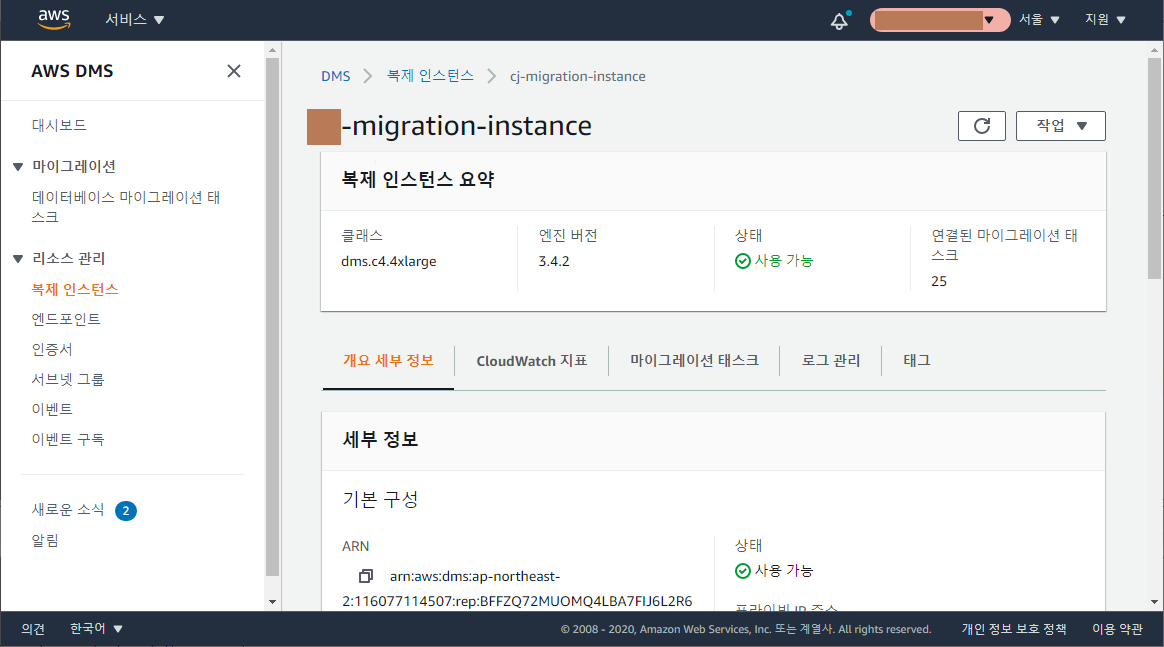Go to 대시보드 in sidebar
This screenshot has width=1164, height=647.
tap(59, 125)
